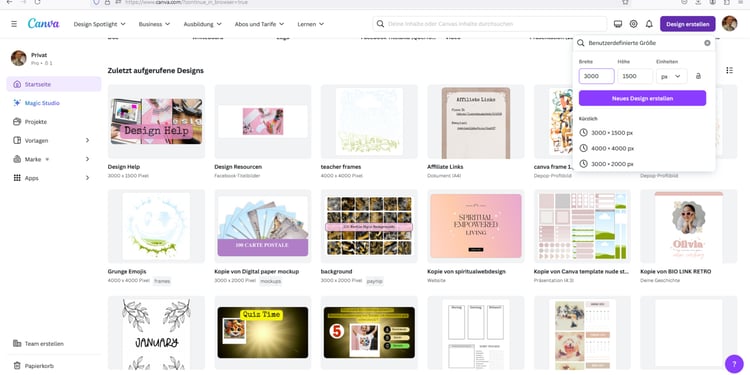The image size is (750, 375).
Task: Open the profile avatar in top bar
Action: [x=729, y=23]
